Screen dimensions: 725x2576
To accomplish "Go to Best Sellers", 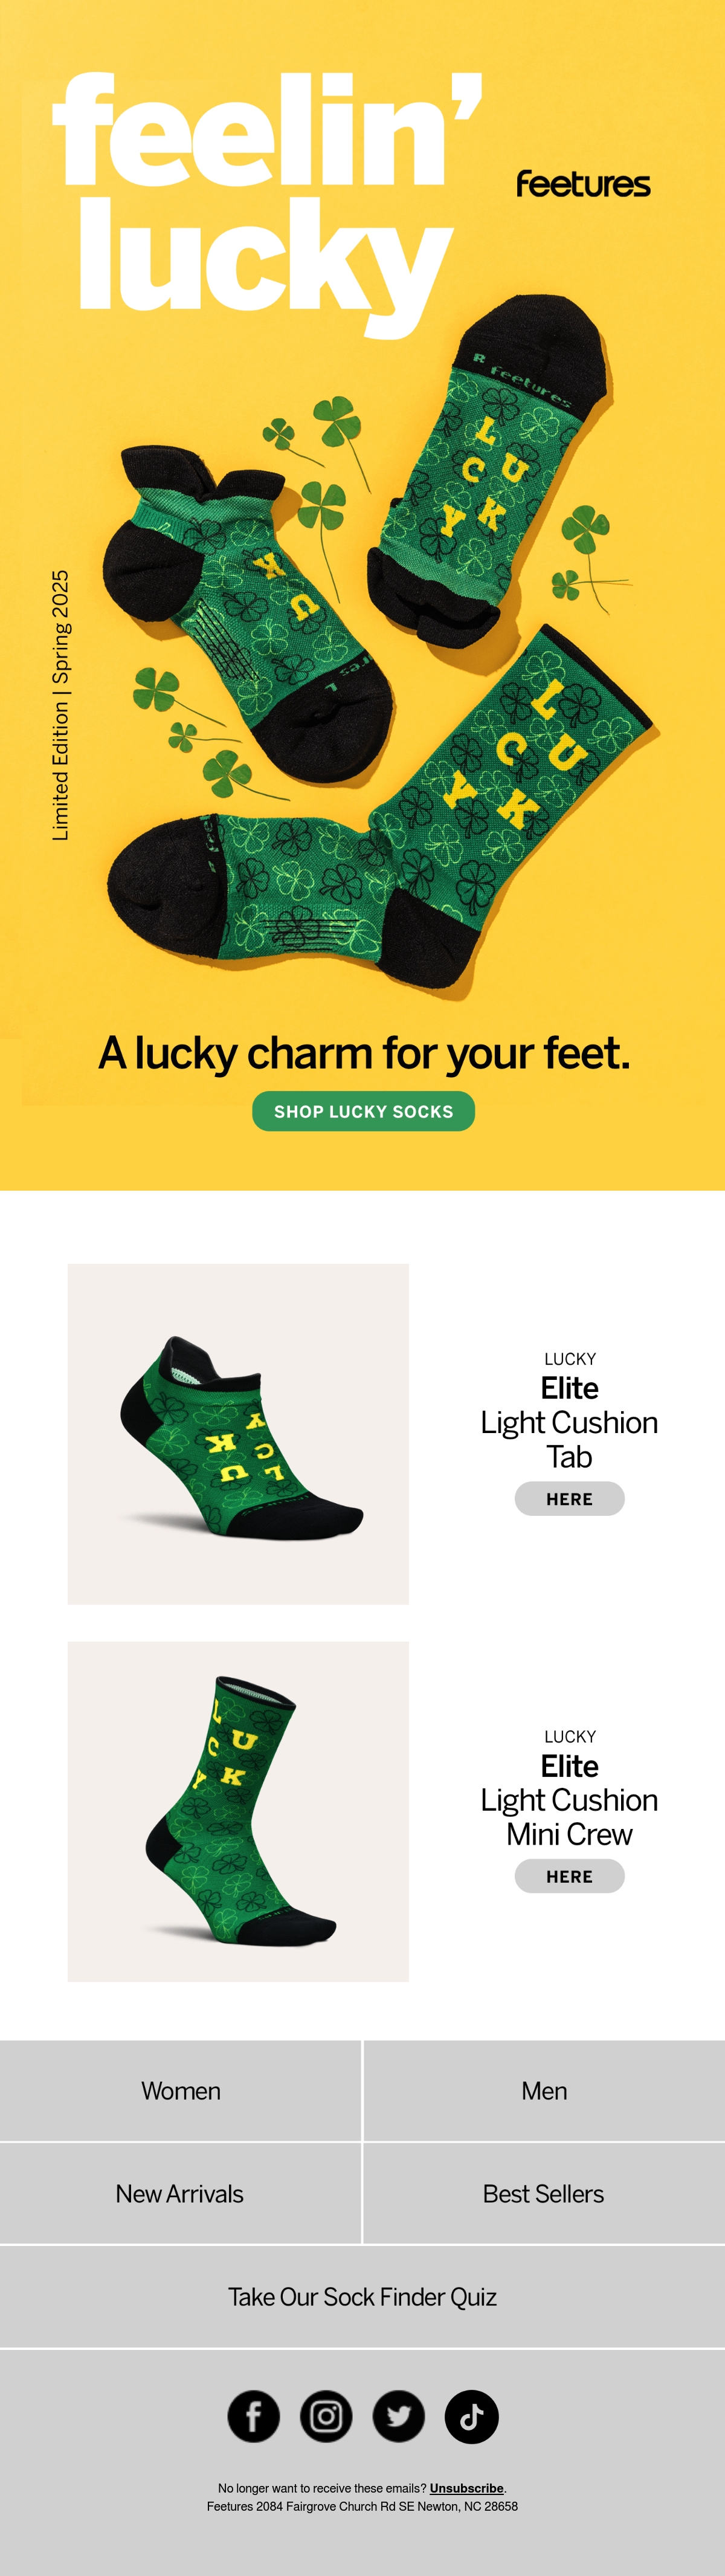I will [544, 2194].
